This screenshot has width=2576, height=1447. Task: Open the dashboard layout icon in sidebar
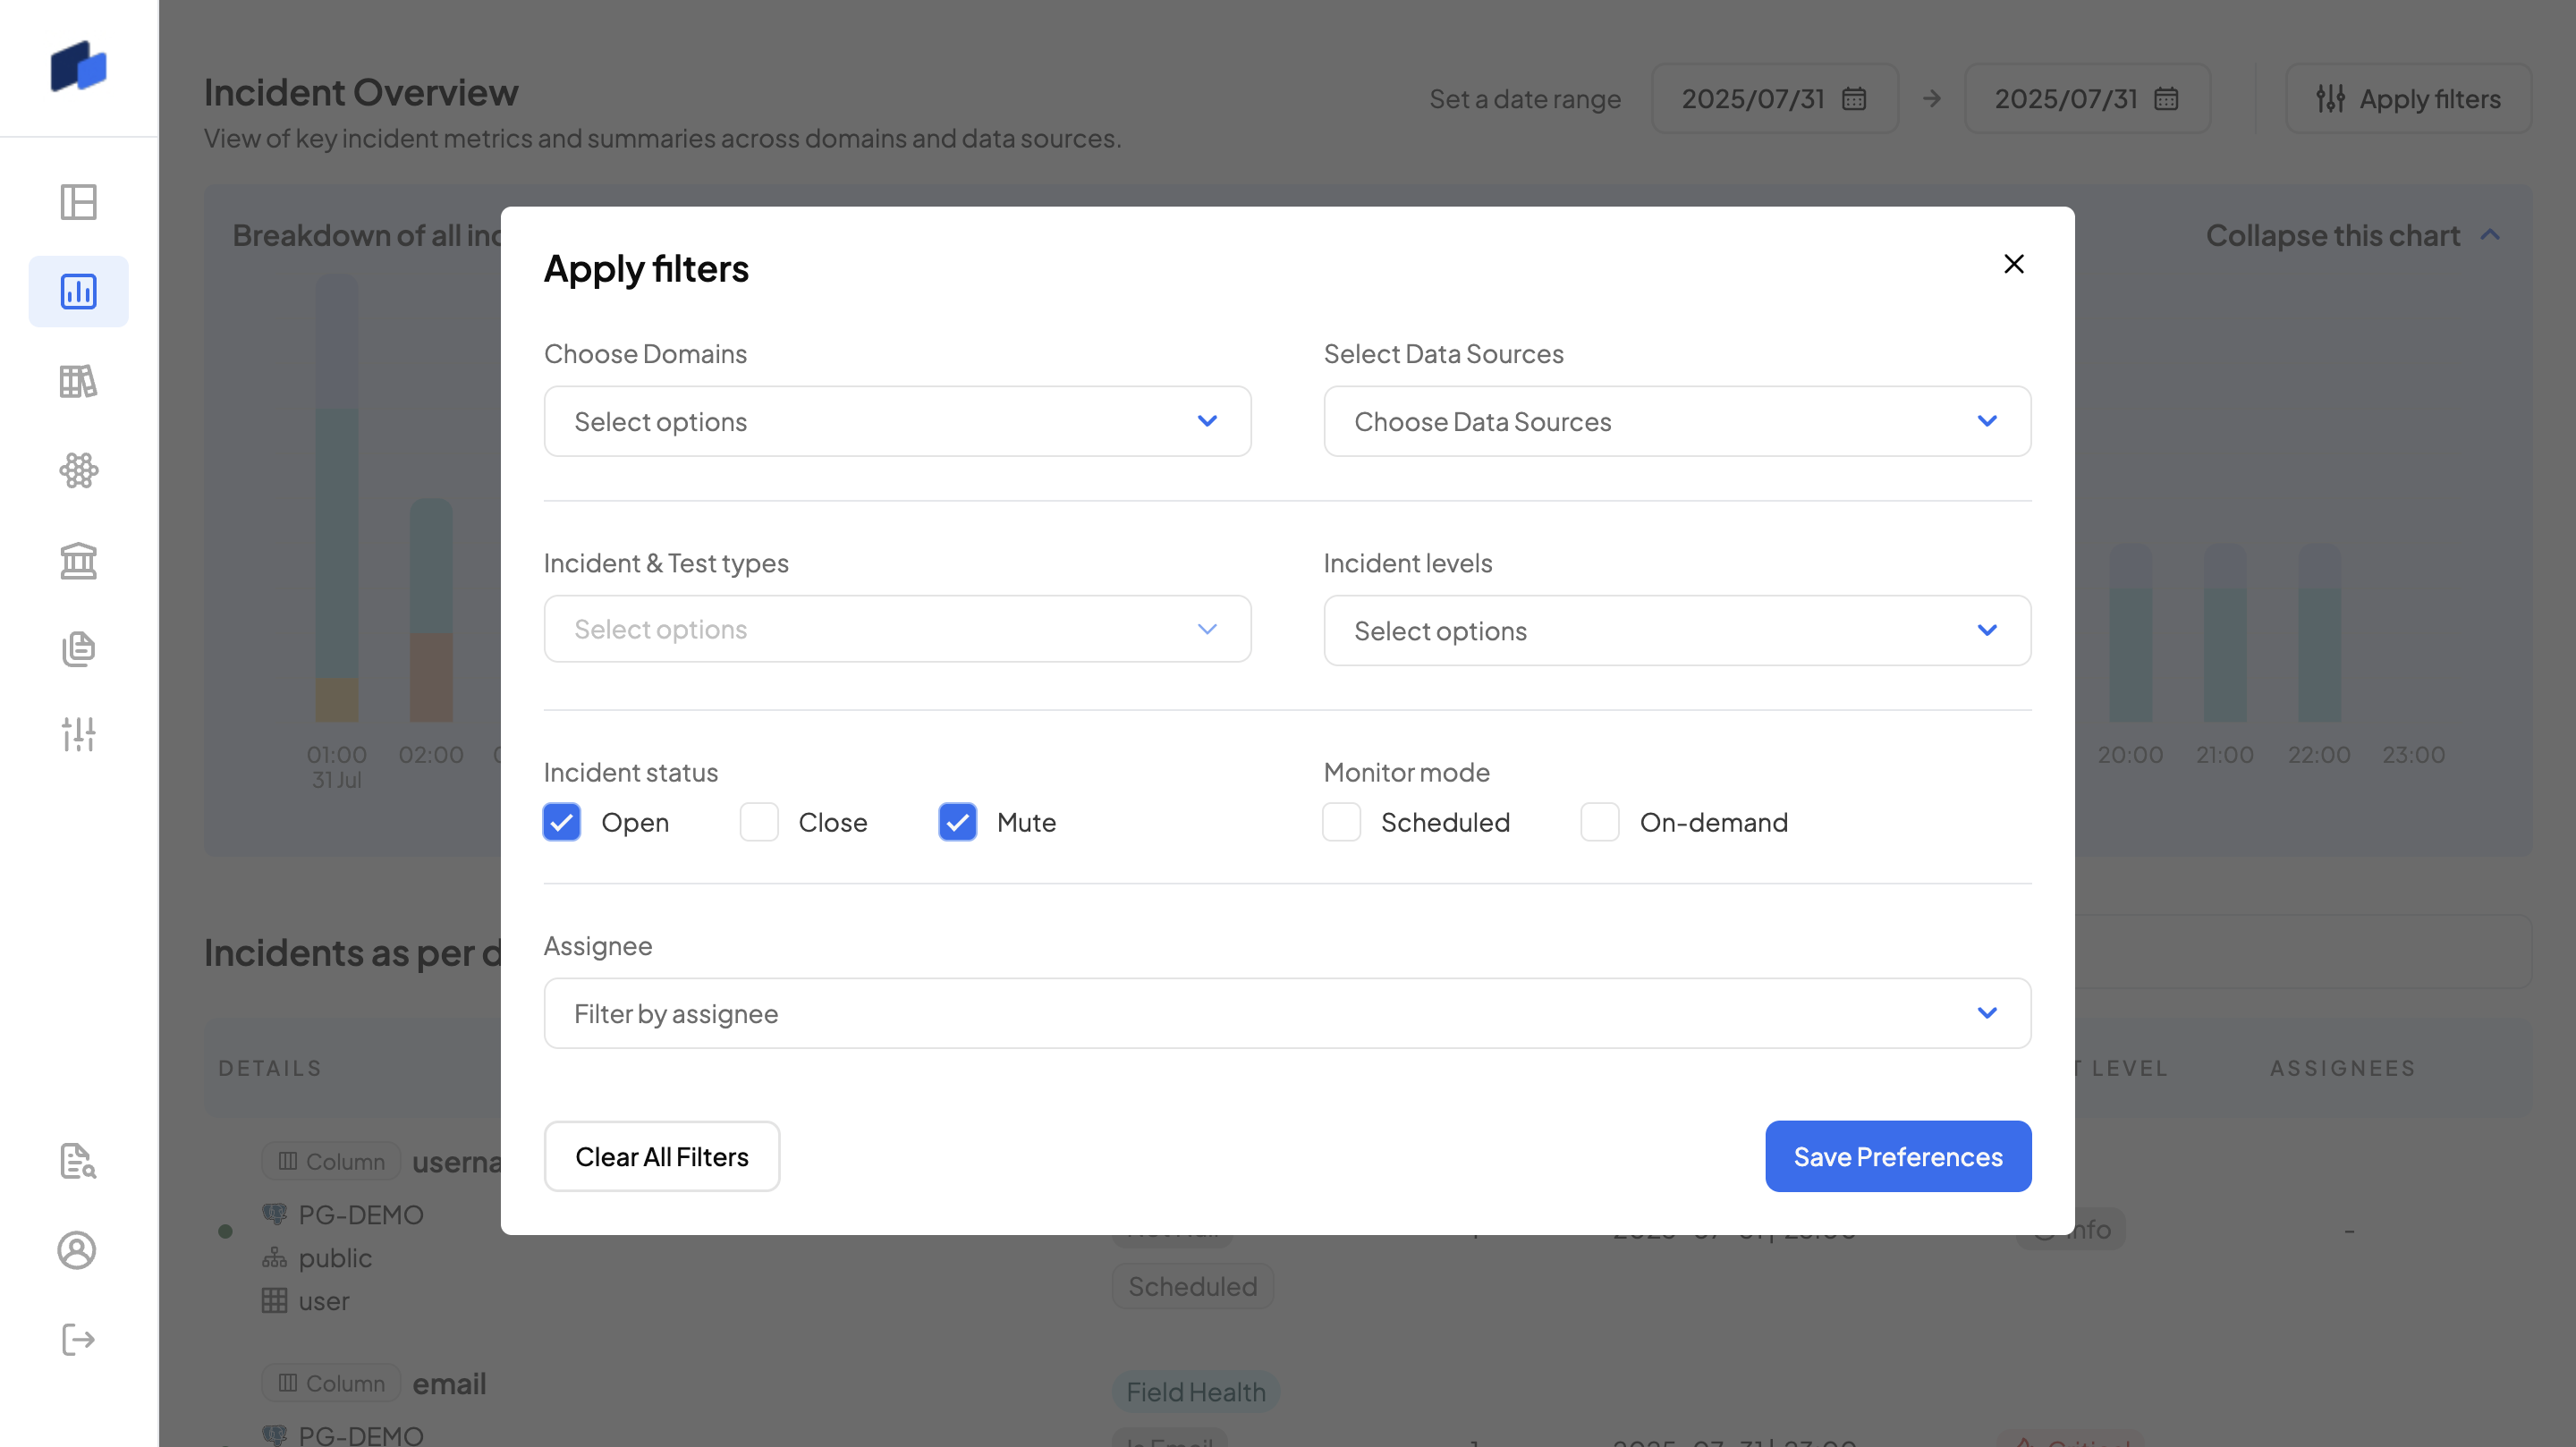tap(78, 202)
